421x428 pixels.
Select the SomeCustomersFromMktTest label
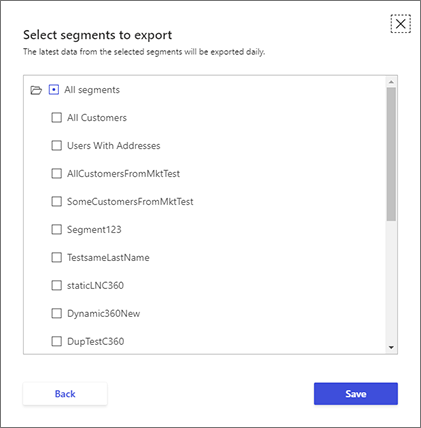coord(130,202)
